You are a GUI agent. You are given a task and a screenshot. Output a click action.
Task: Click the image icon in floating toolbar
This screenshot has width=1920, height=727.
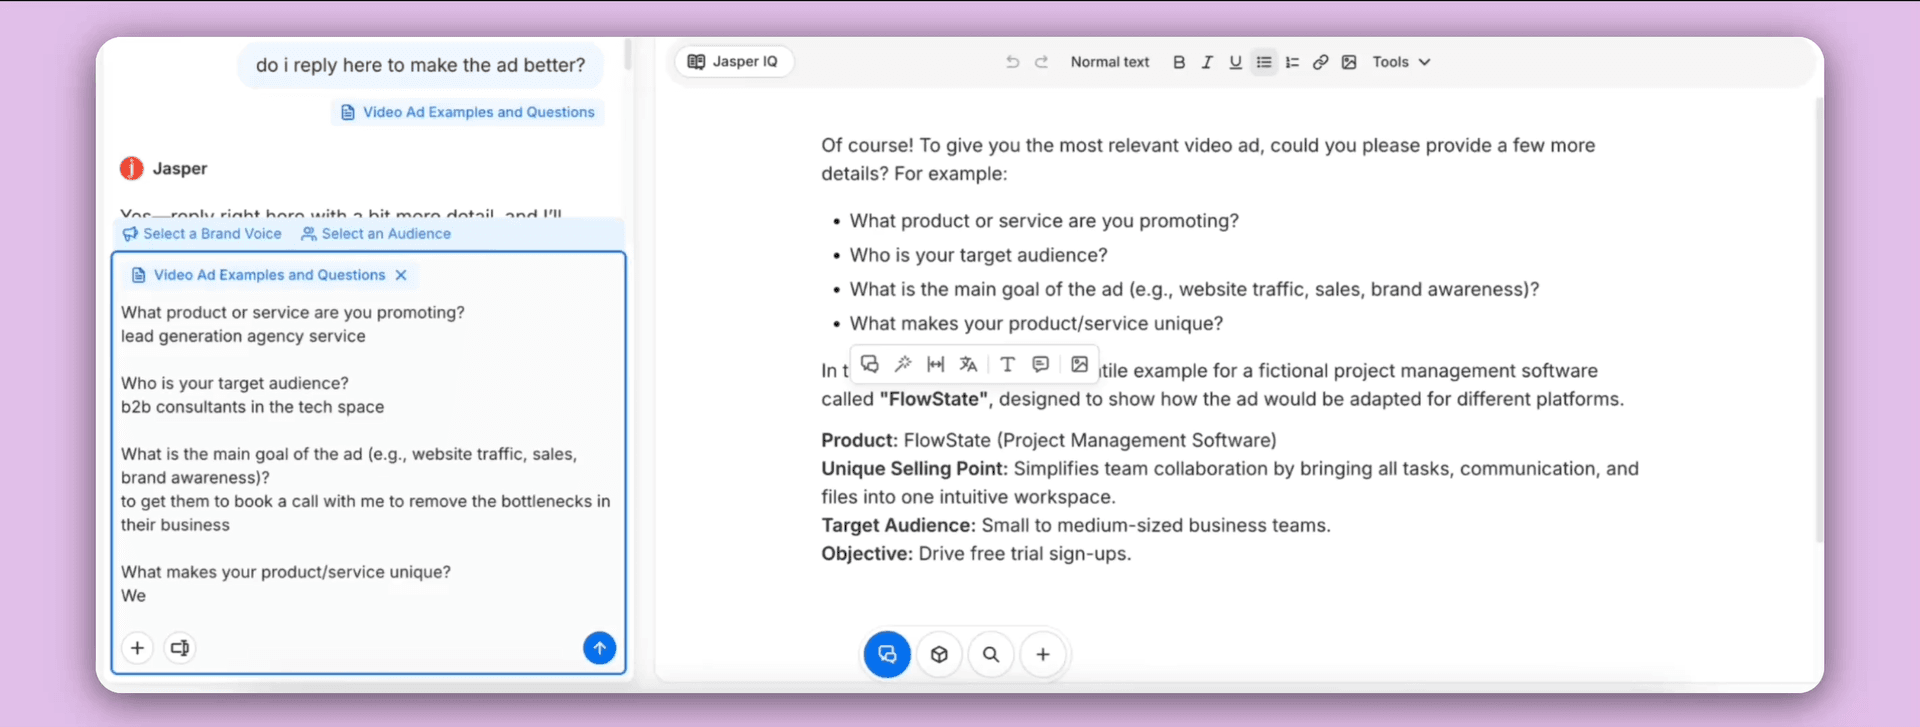point(1080,364)
